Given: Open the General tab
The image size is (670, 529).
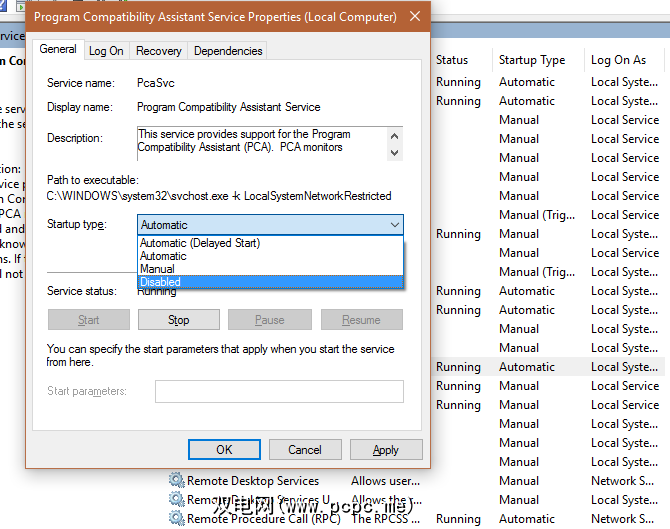Looking at the screenshot, I should [x=58, y=49].
